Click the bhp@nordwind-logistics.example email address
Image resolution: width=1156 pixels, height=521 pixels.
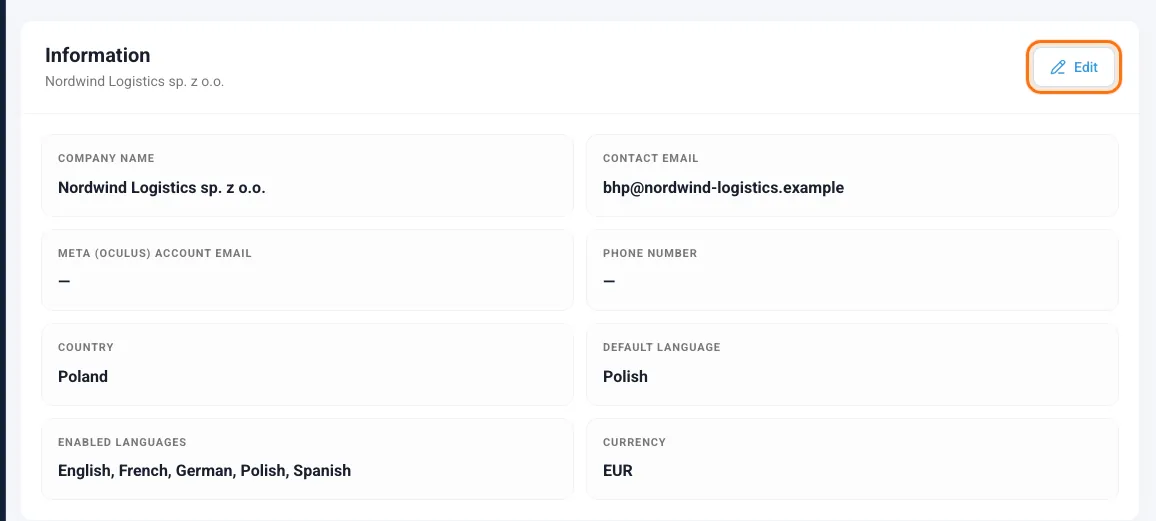723,188
